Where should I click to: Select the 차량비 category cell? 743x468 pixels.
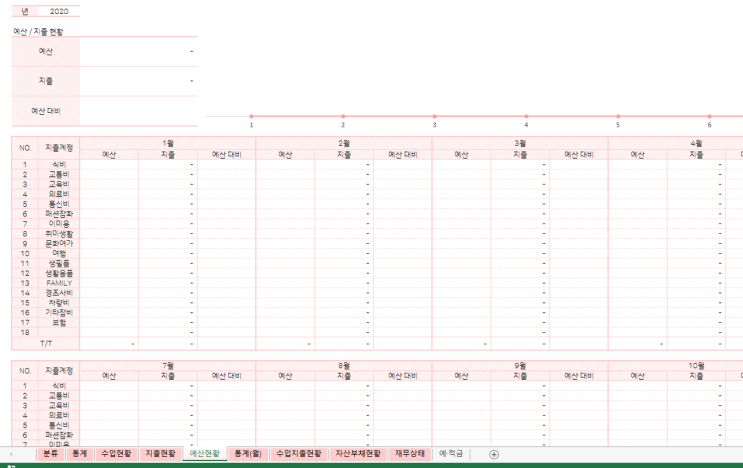(59, 303)
